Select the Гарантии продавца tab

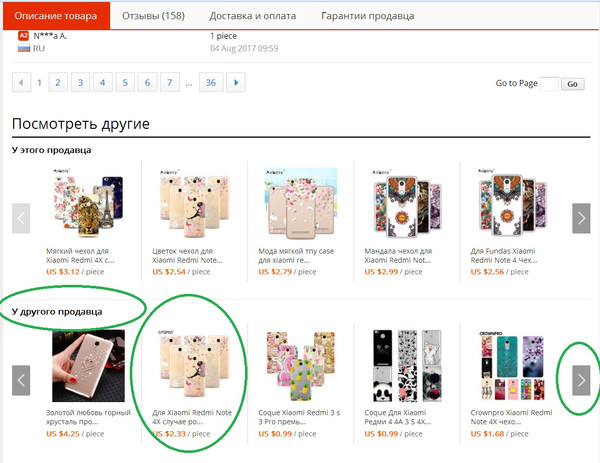pos(367,16)
